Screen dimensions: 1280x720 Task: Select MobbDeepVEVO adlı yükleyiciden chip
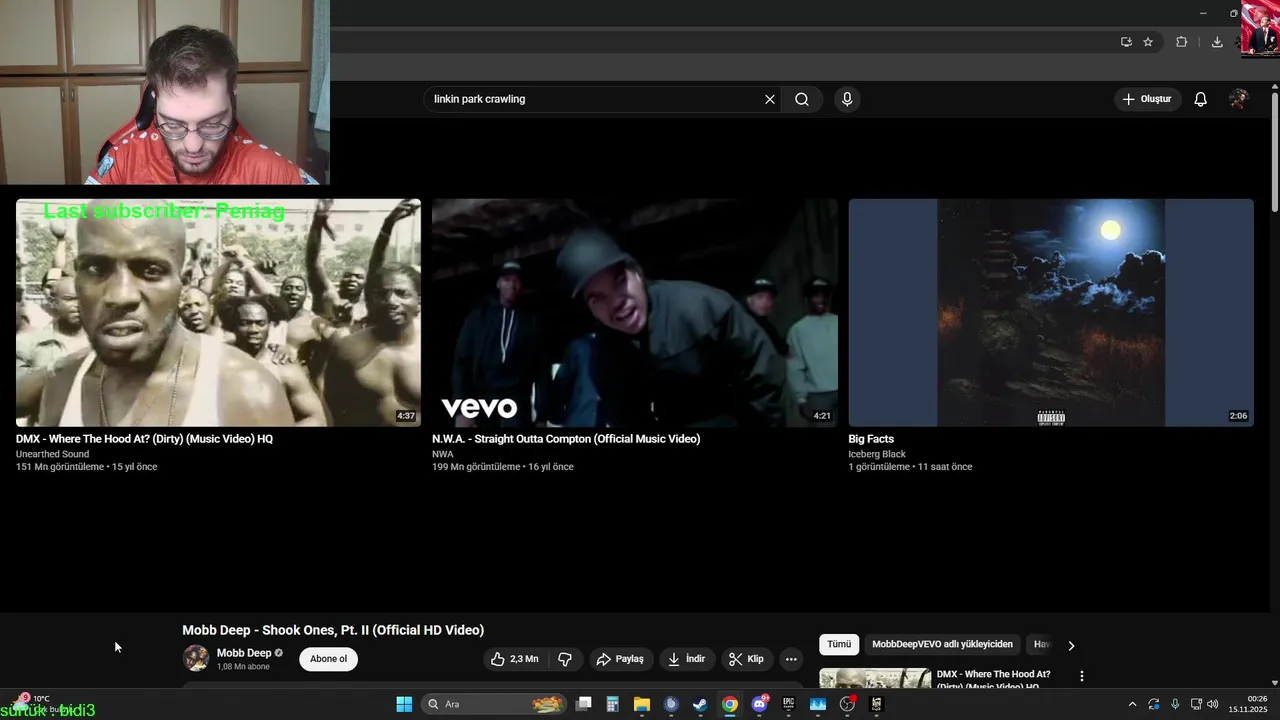942,645
